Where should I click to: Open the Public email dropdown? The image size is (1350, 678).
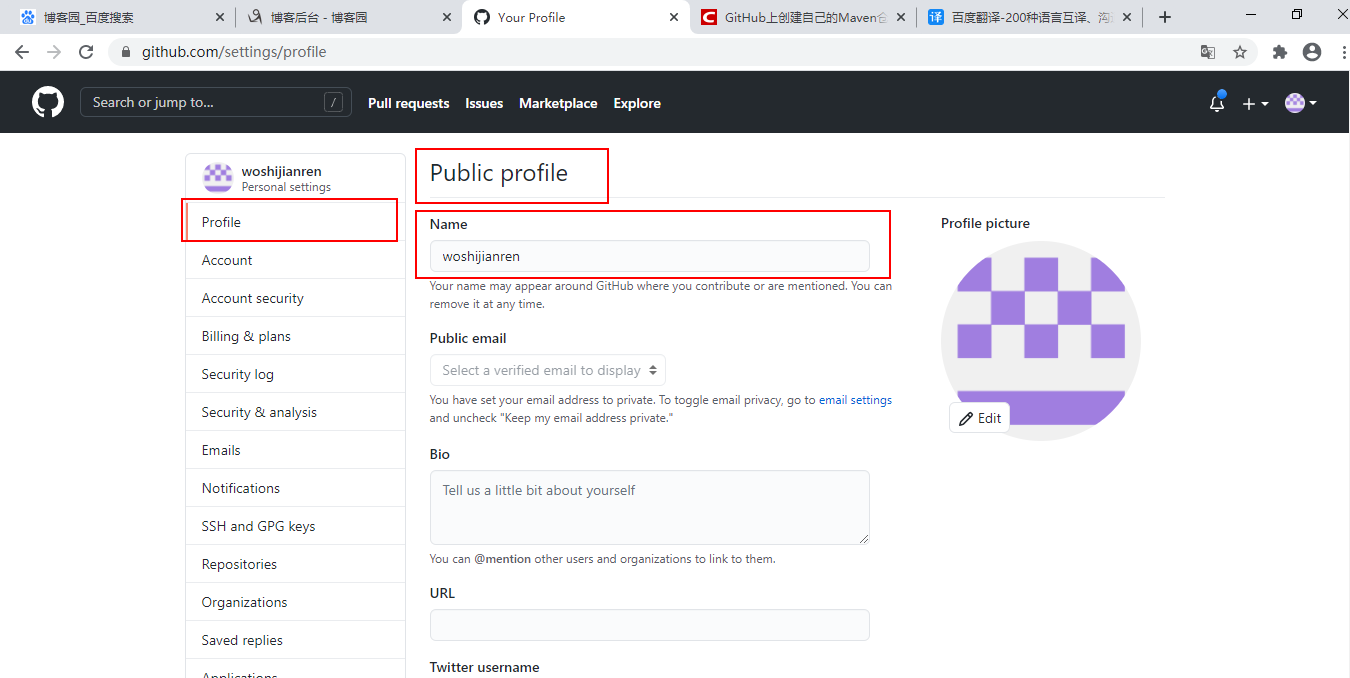pos(548,370)
